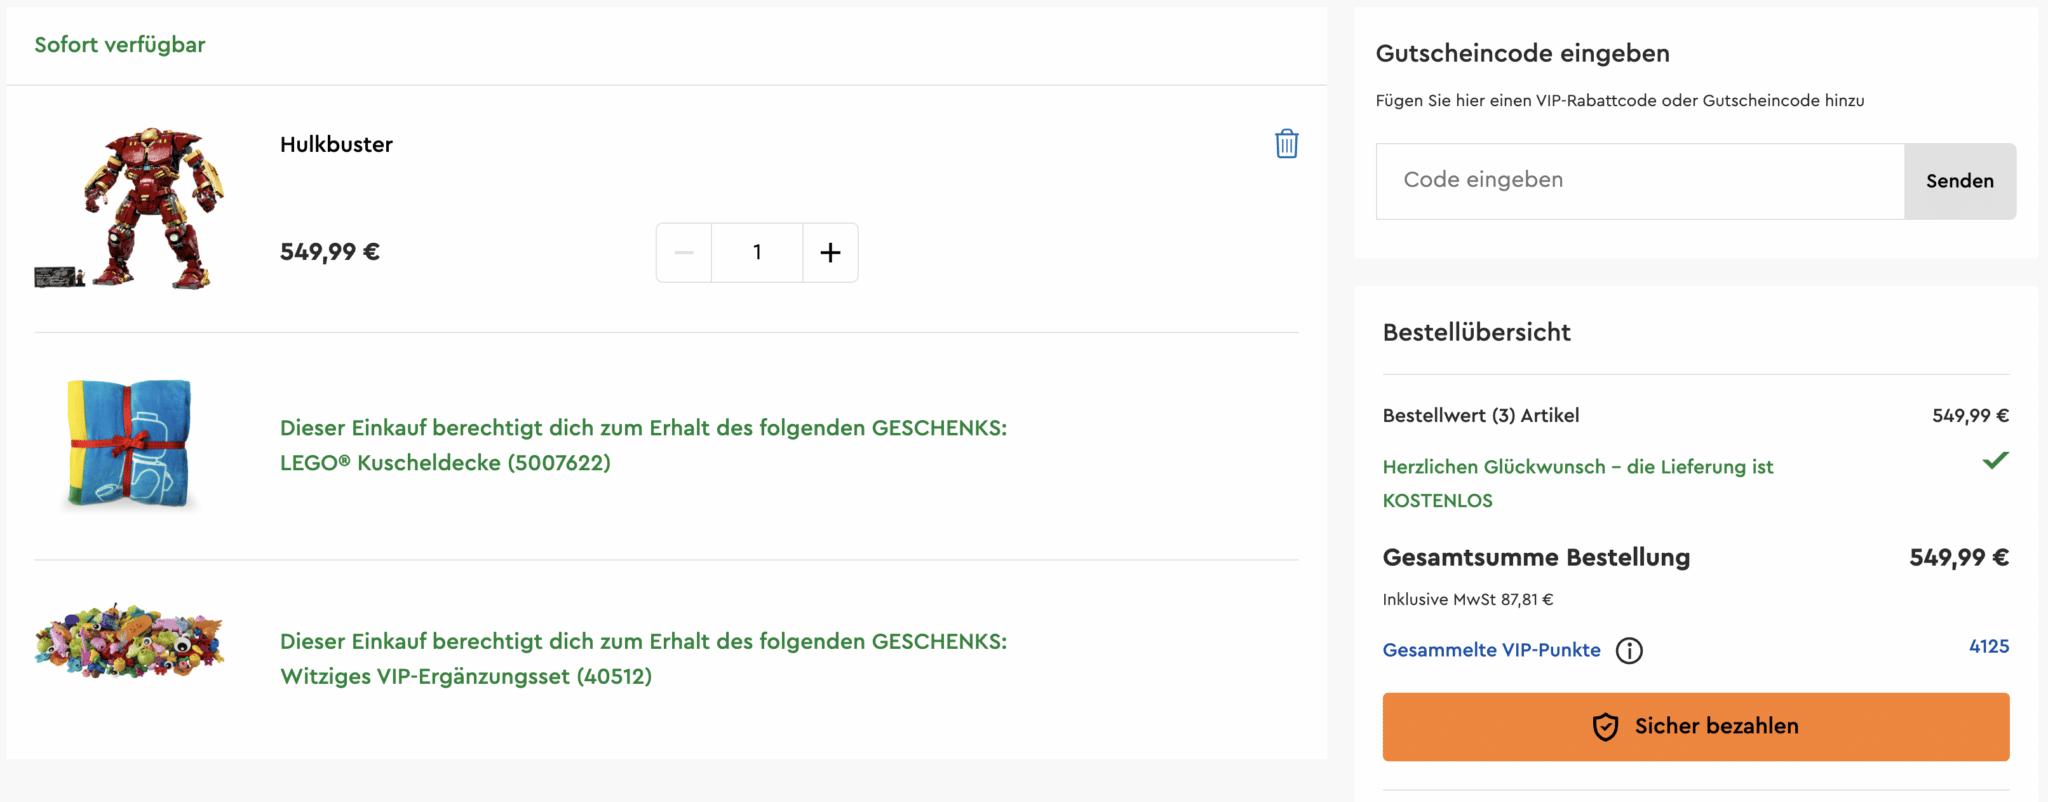Click the VIP points value 4125
This screenshot has width=2048, height=802.
[x=1989, y=647]
